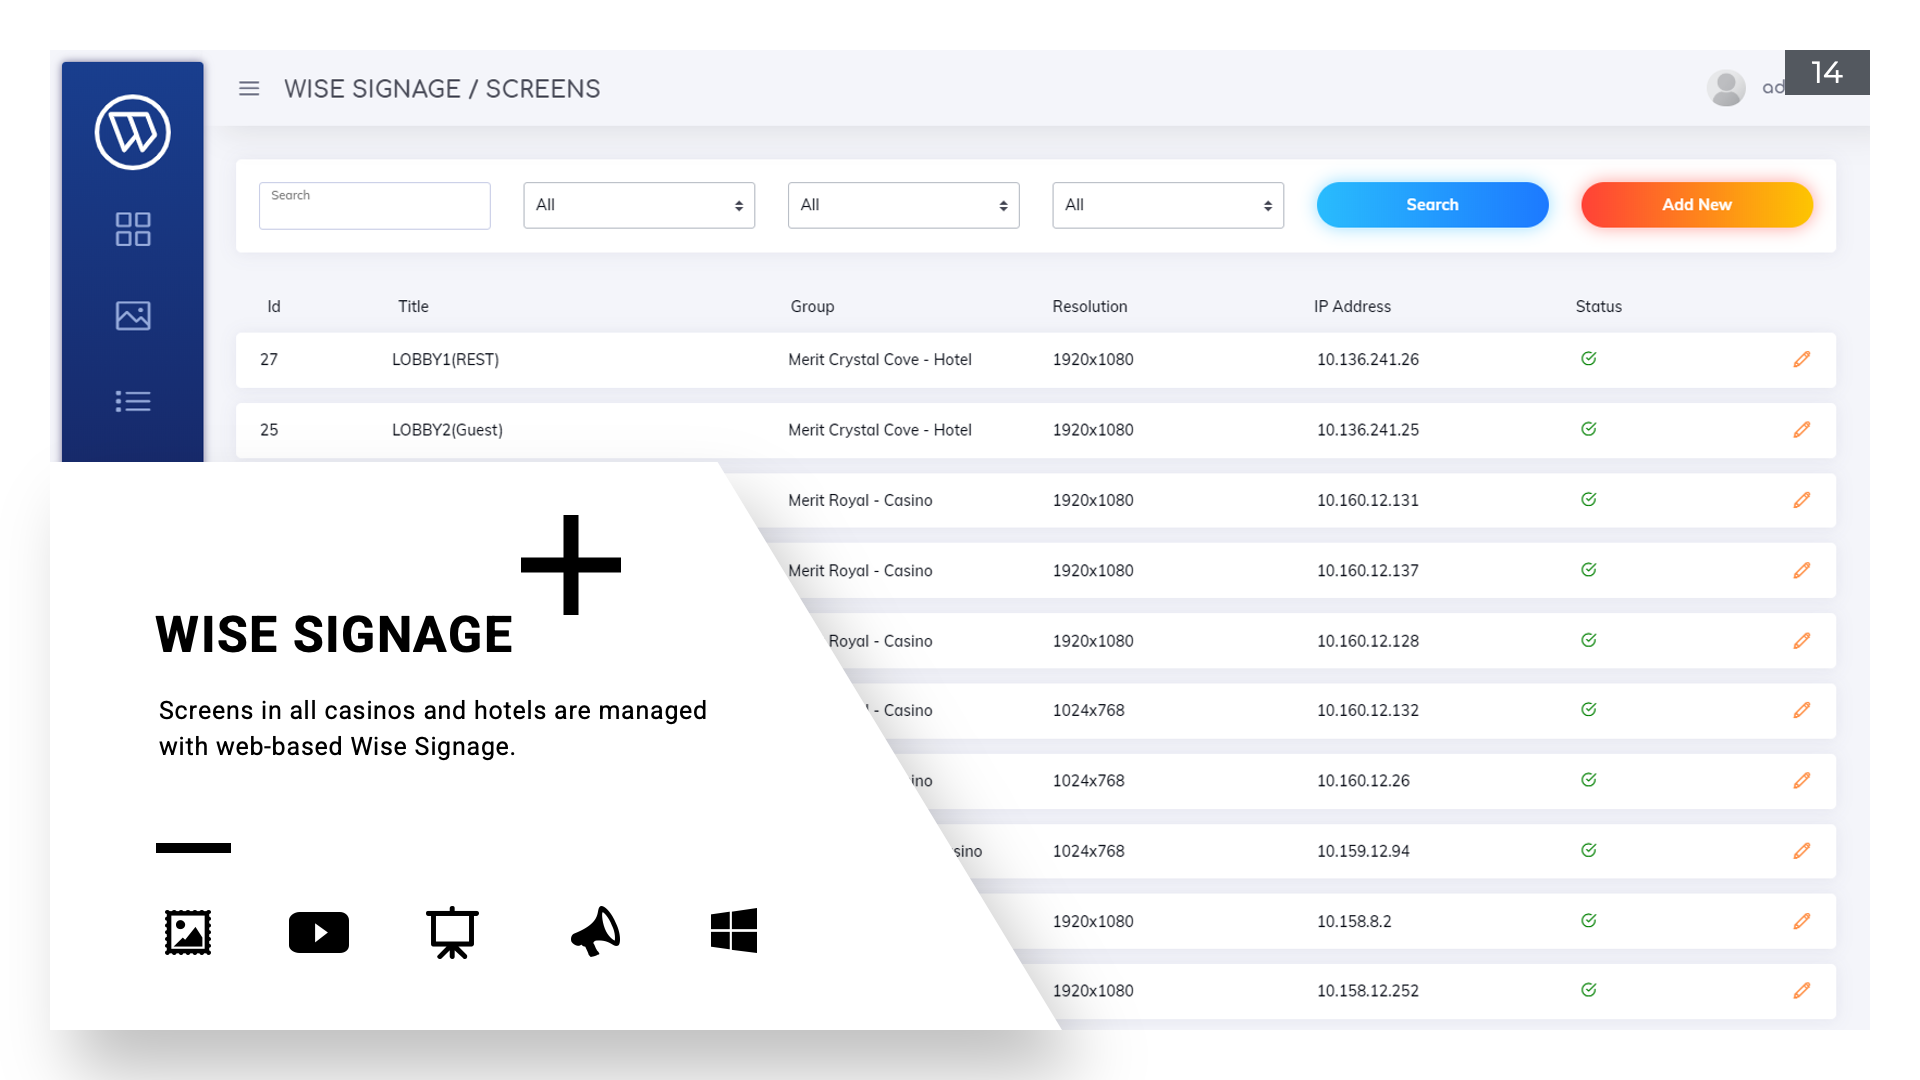
Task: Click the Title column header
Action: [x=413, y=307]
